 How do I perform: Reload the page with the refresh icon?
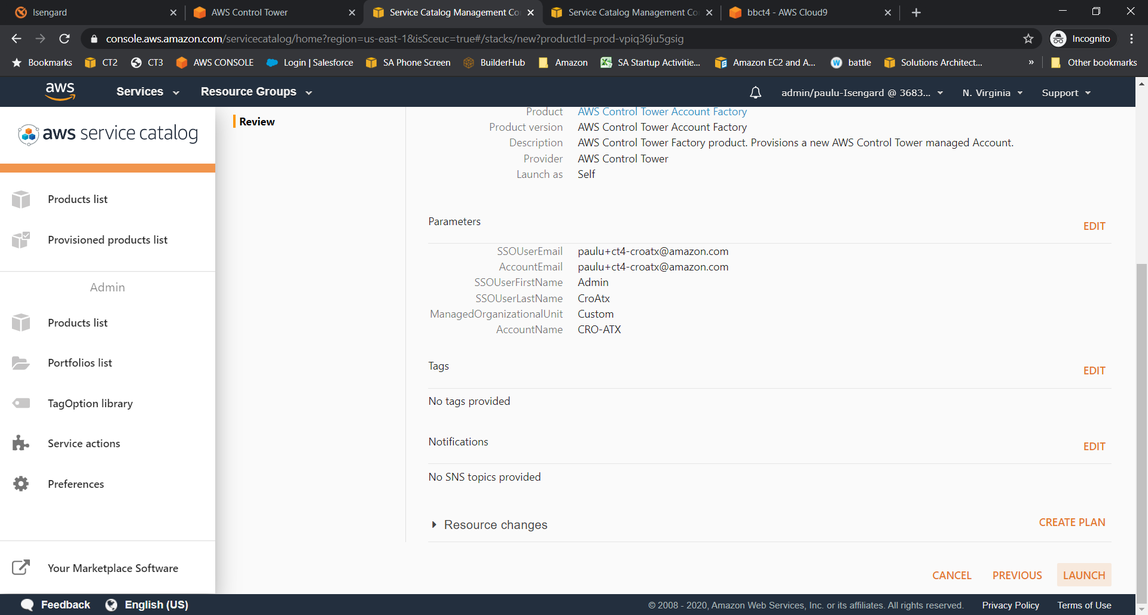(64, 38)
